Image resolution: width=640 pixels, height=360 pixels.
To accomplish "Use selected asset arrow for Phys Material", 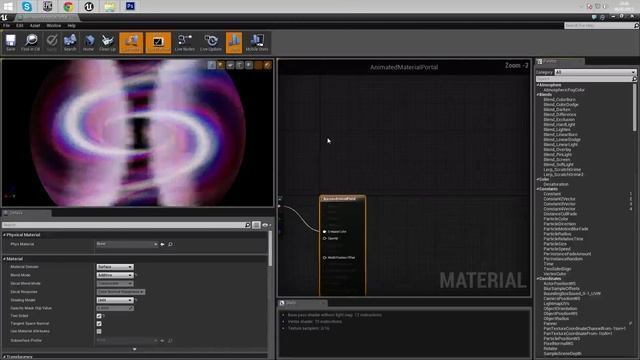I will tap(162, 244).
